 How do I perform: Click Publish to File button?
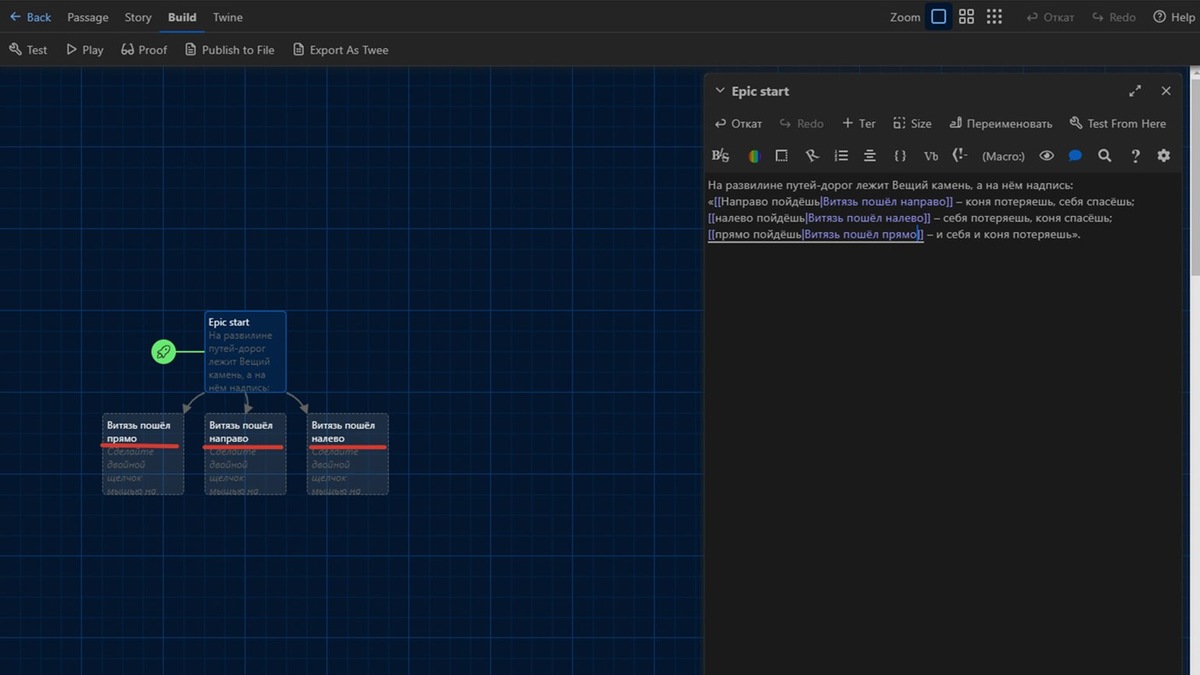pyautogui.click(x=229, y=50)
